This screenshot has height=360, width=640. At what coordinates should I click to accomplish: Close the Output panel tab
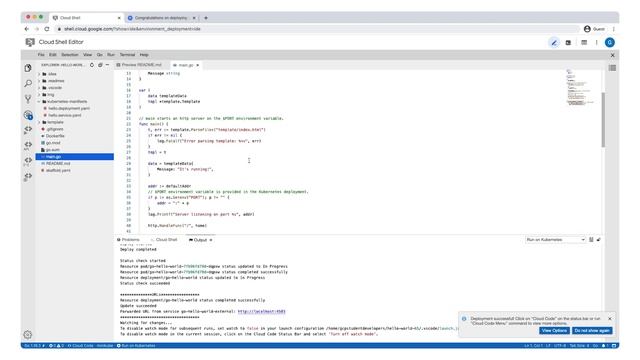click(211, 240)
